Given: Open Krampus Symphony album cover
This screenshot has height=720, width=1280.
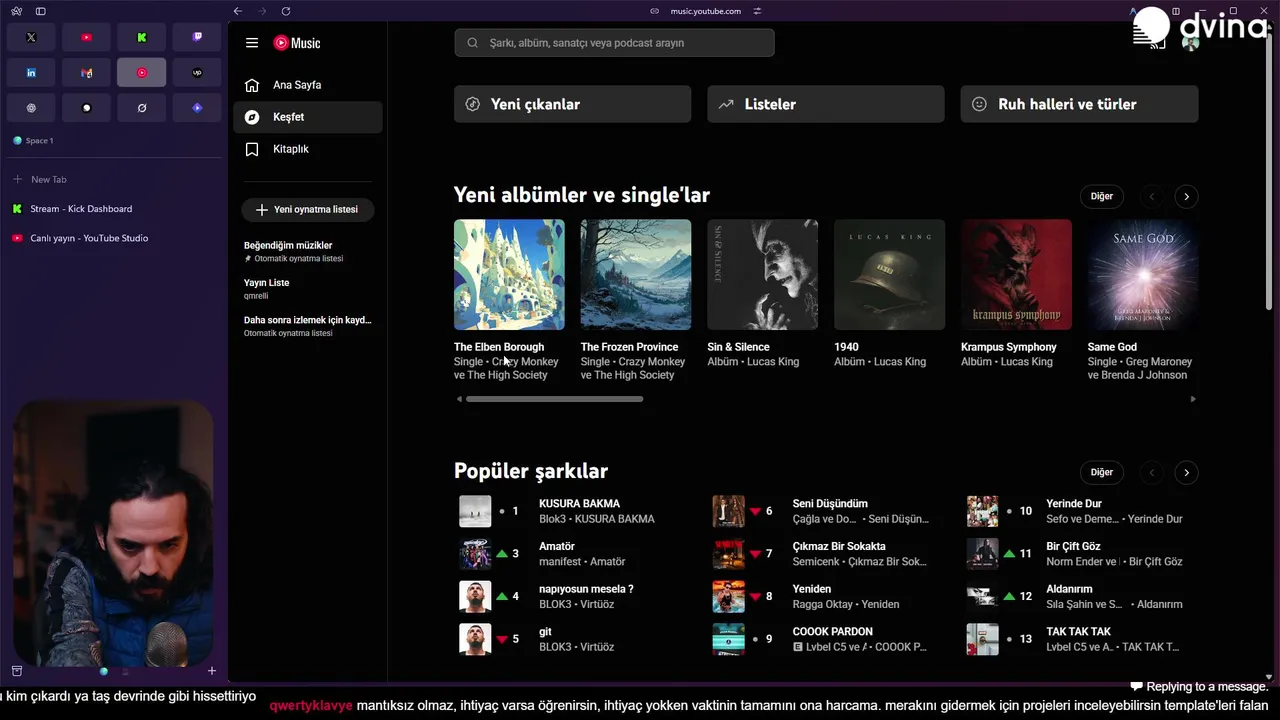Looking at the screenshot, I should [1016, 274].
